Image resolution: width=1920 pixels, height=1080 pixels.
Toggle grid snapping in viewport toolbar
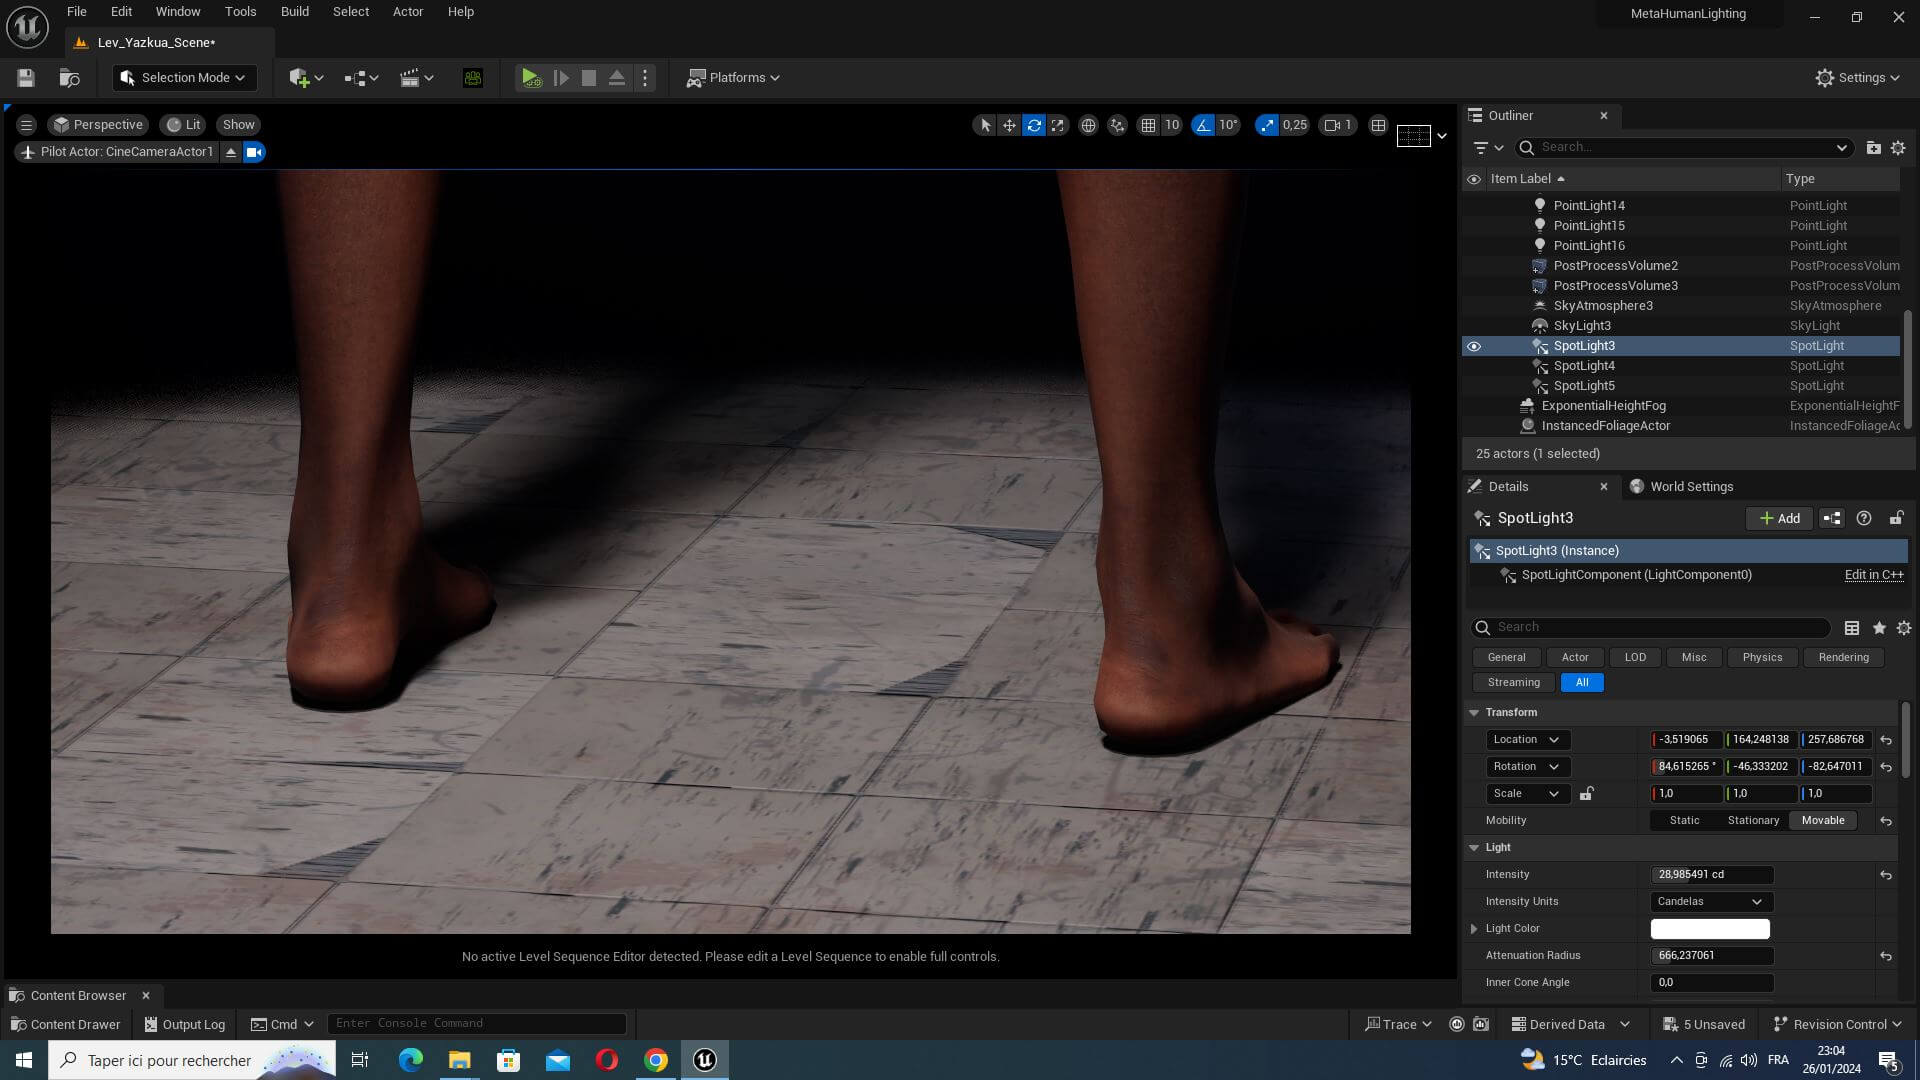1148,125
